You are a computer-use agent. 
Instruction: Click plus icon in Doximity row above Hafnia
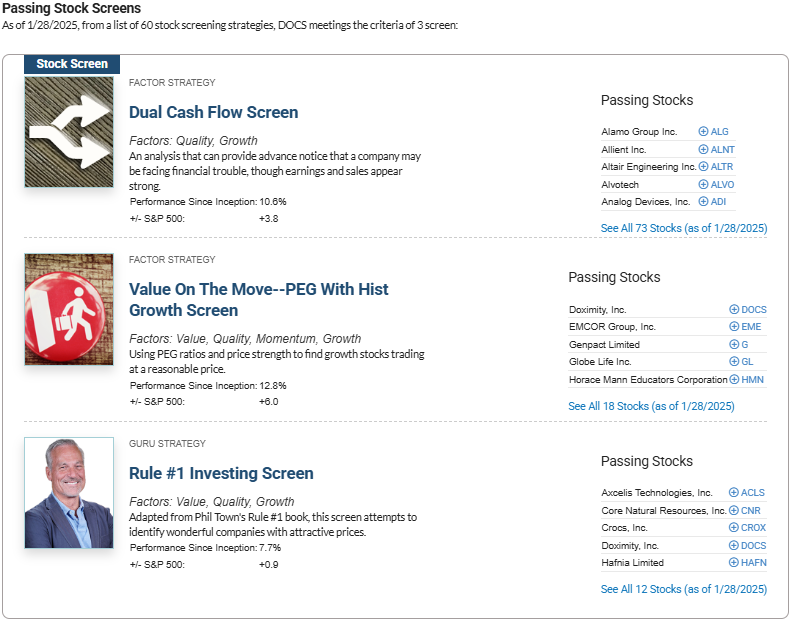pyautogui.click(x=734, y=546)
